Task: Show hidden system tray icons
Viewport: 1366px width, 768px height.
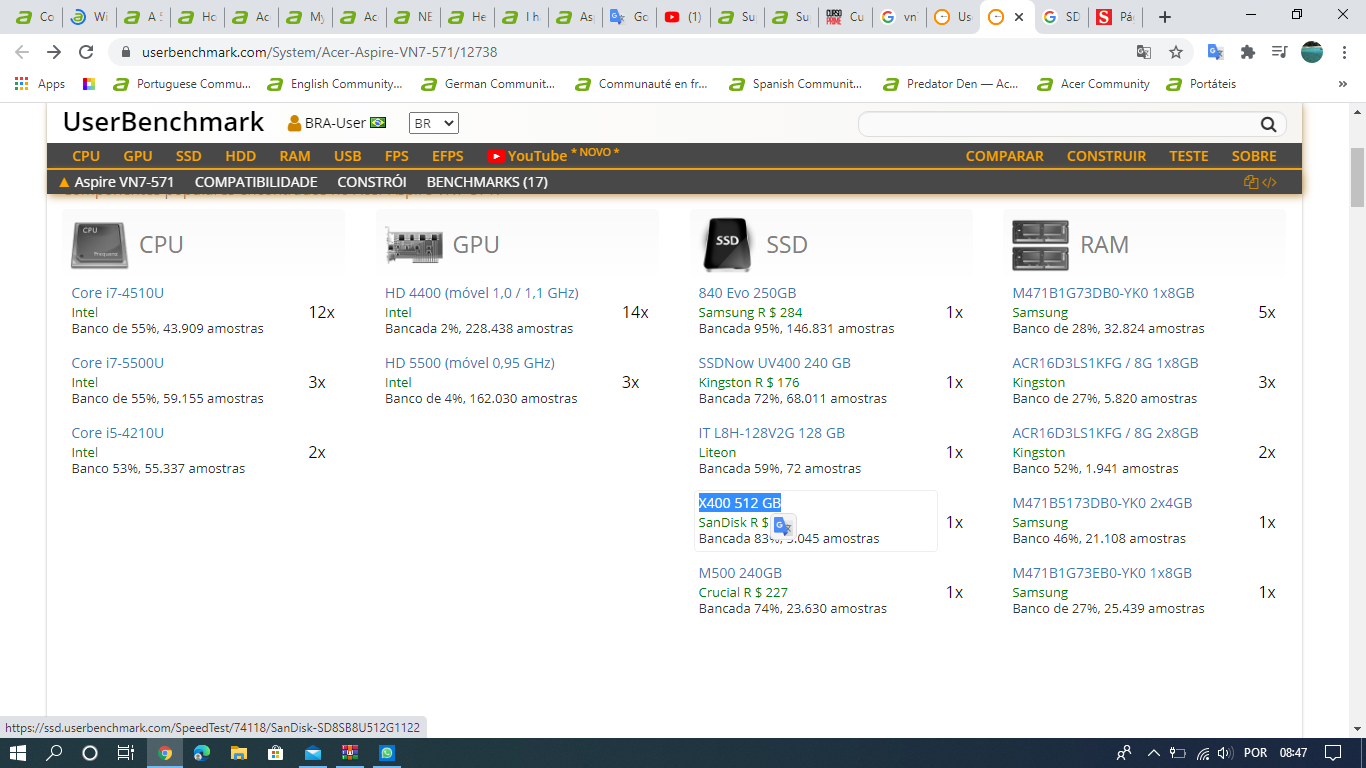Action: 1153,753
